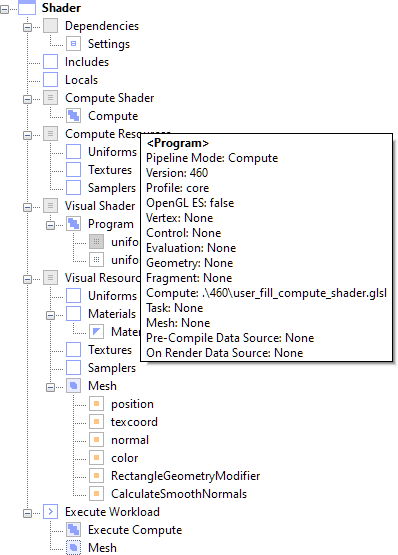Click the position attribute icon

pyautogui.click(x=96, y=404)
